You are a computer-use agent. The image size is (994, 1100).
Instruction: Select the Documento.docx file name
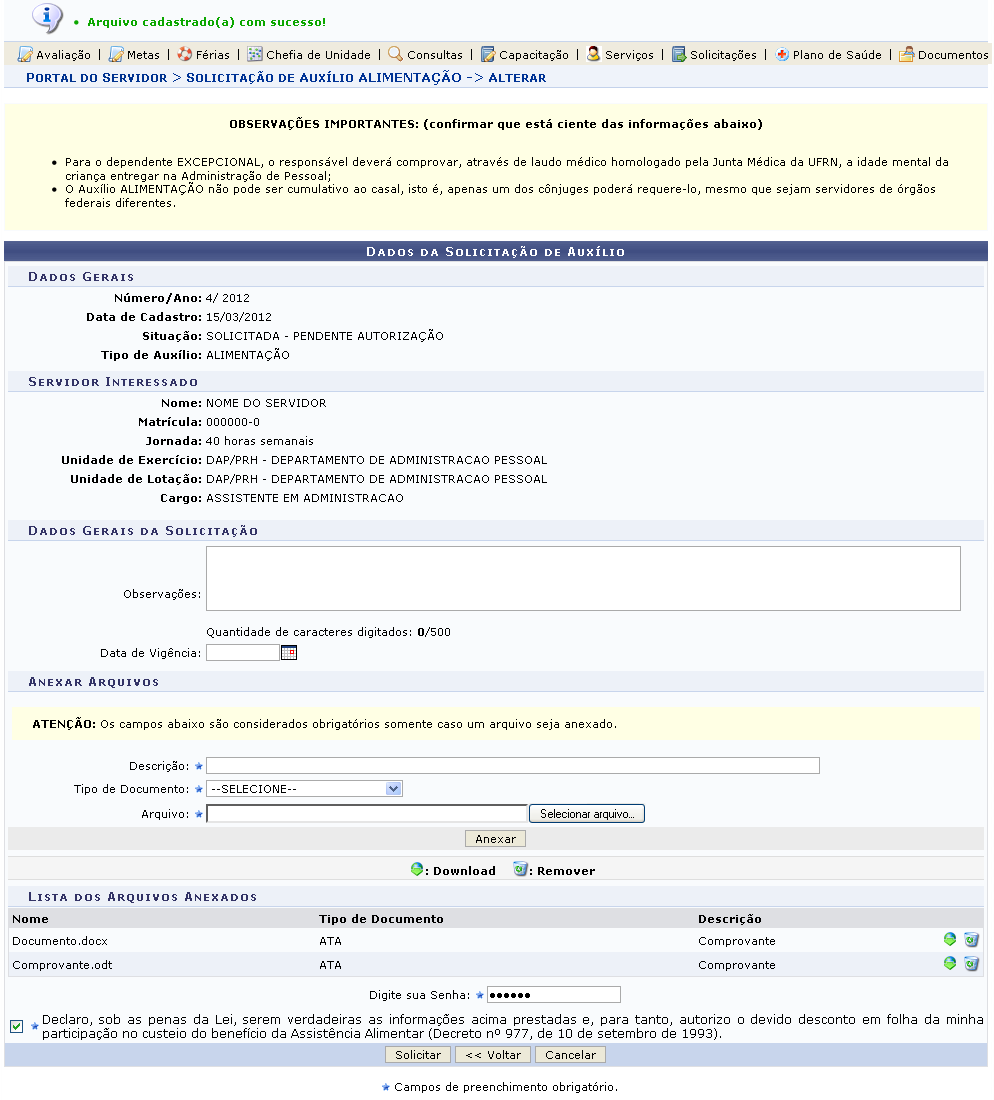coord(60,941)
